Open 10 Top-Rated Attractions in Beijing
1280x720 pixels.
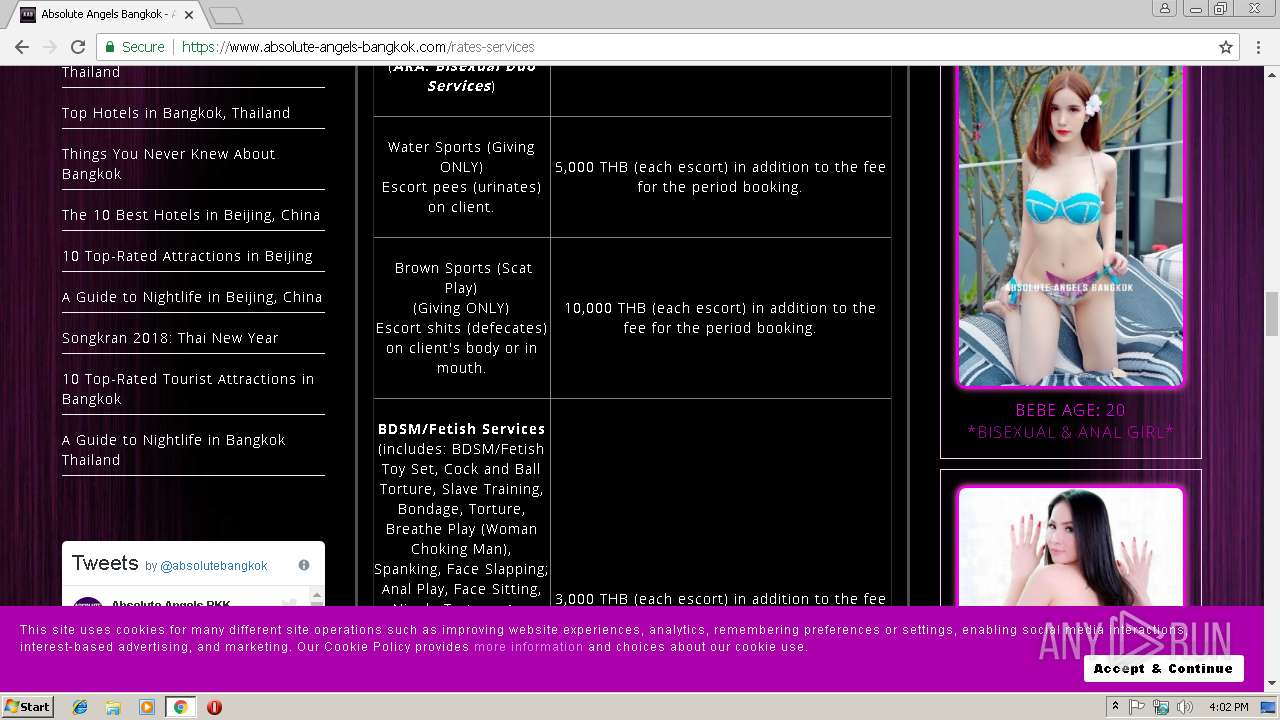187,256
